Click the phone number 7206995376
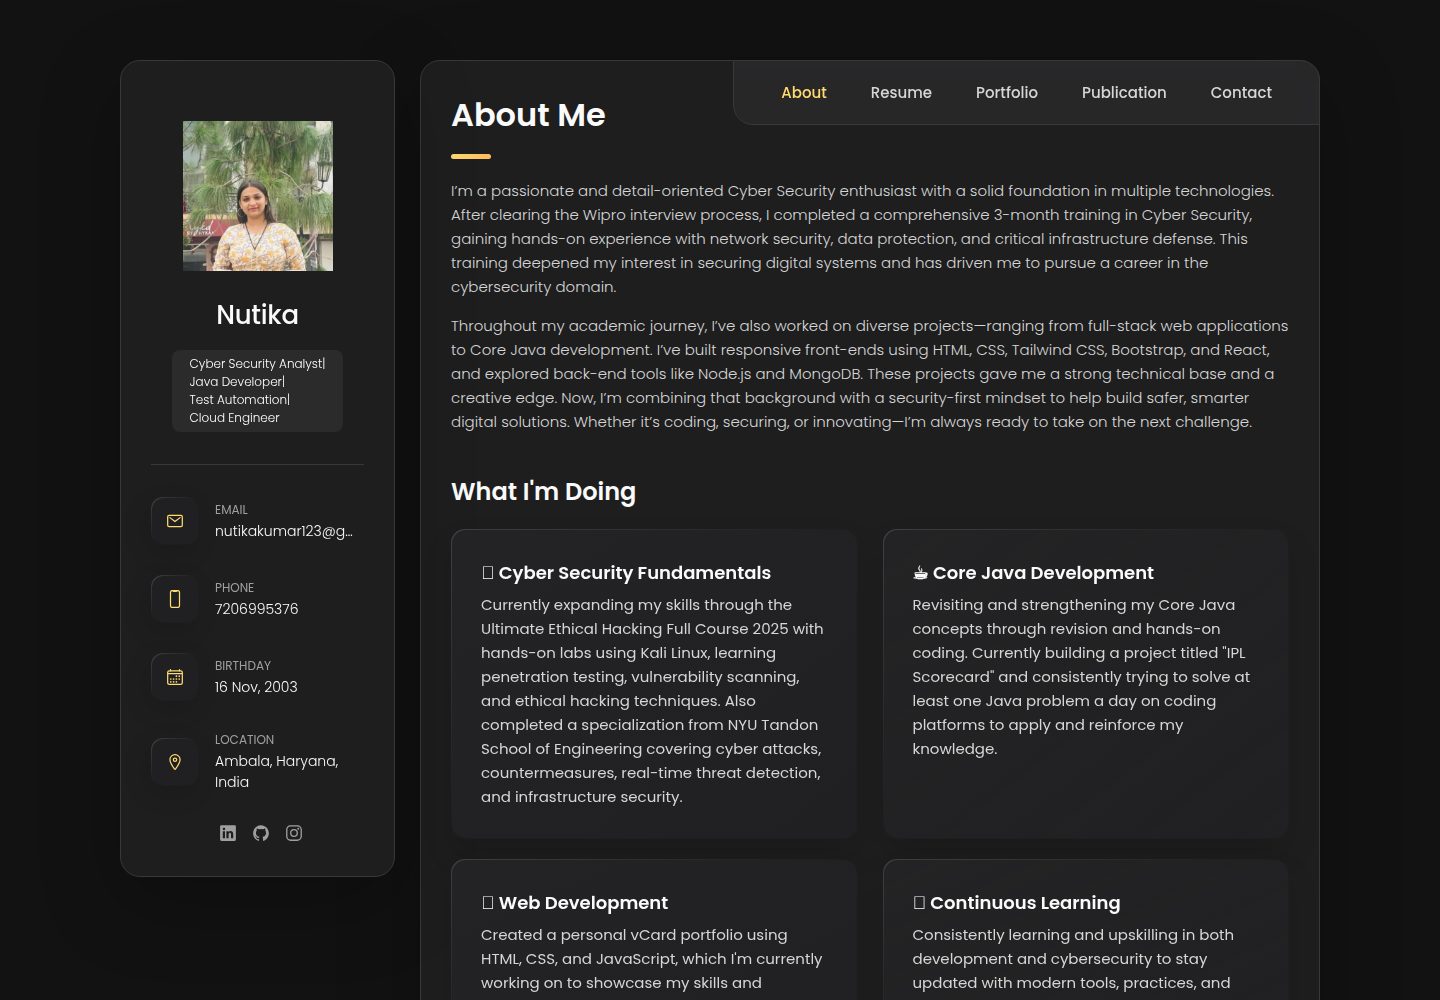Viewport: 1440px width, 1000px height. (x=256, y=609)
